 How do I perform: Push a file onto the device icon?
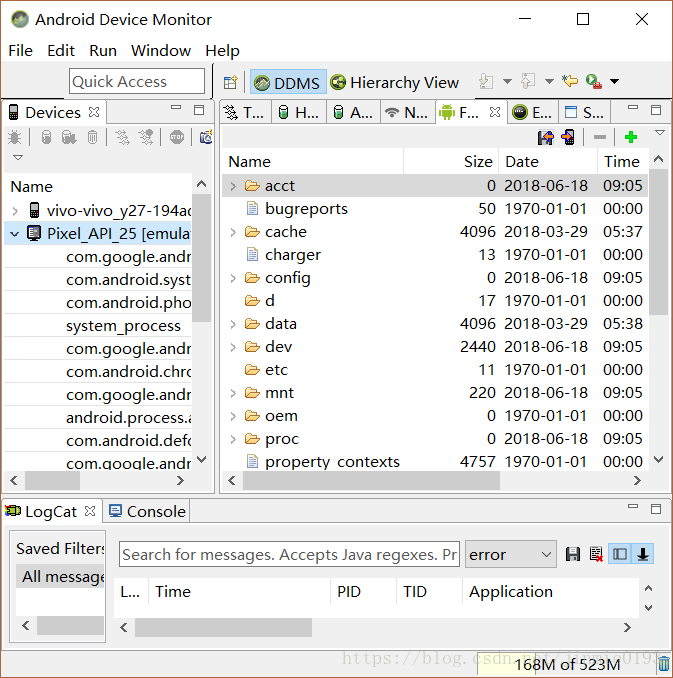568,138
